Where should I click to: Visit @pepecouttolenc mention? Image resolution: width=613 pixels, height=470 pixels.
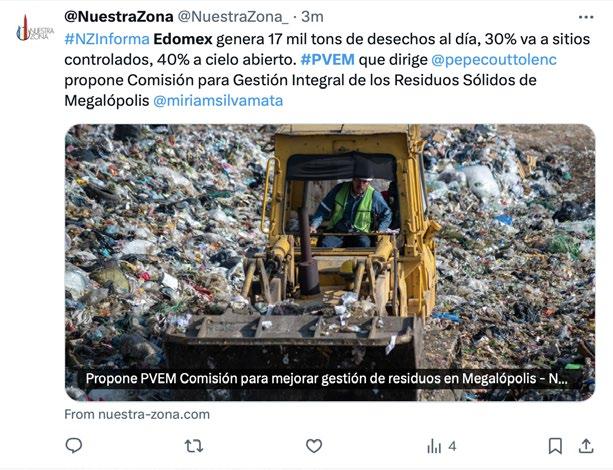tap(494, 59)
